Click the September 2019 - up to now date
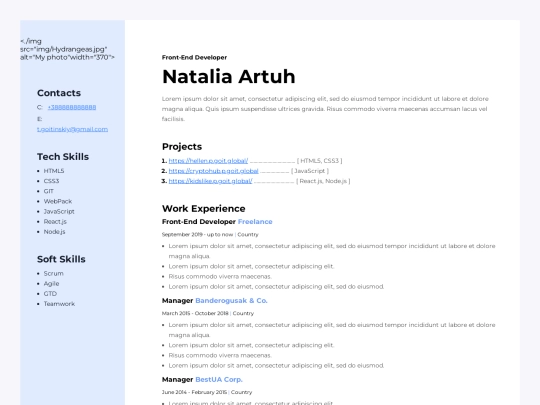Image resolution: width=540 pixels, height=405 pixels. (x=197, y=235)
